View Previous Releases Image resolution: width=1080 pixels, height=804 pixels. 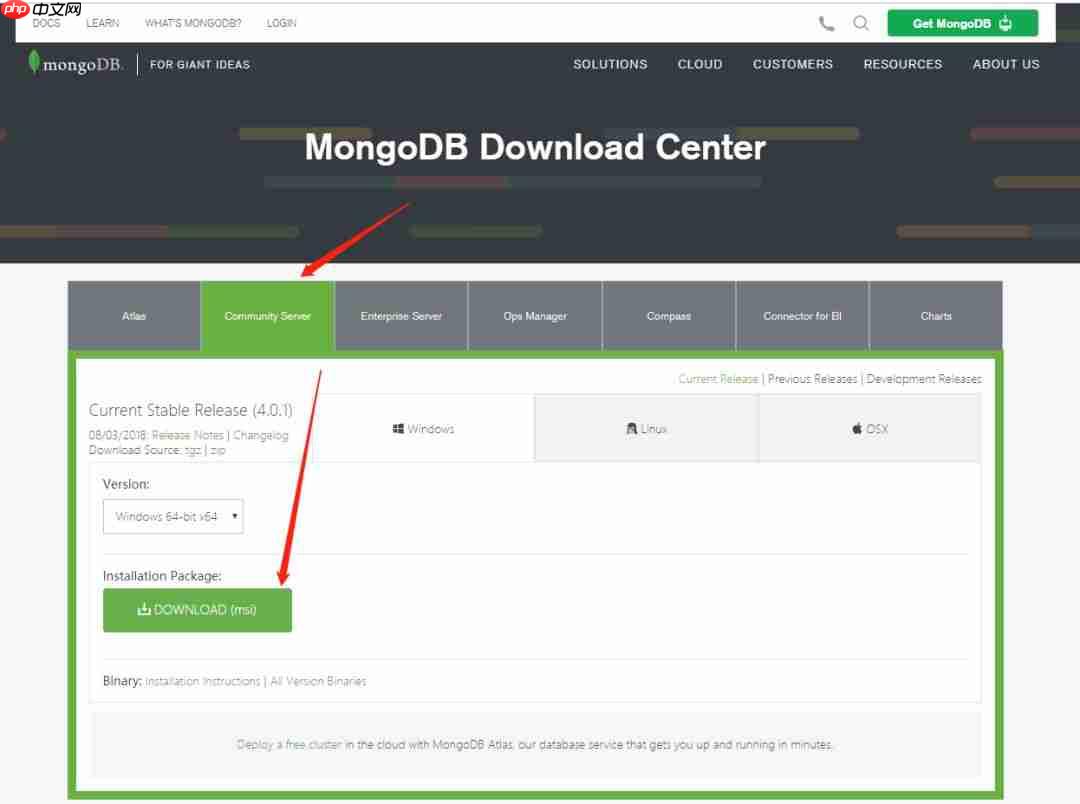point(811,378)
